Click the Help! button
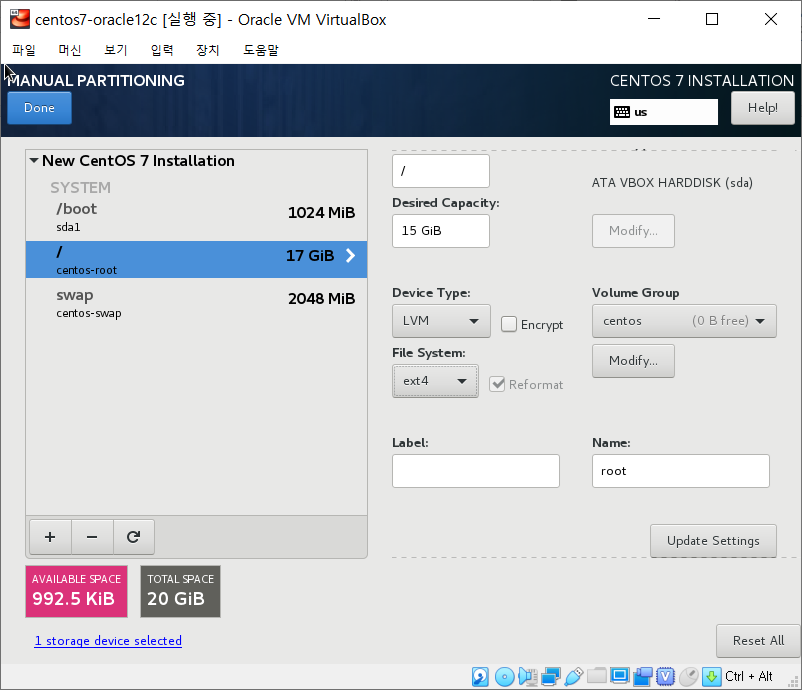This screenshot has width=802, height=690. (x=763, y=108)
